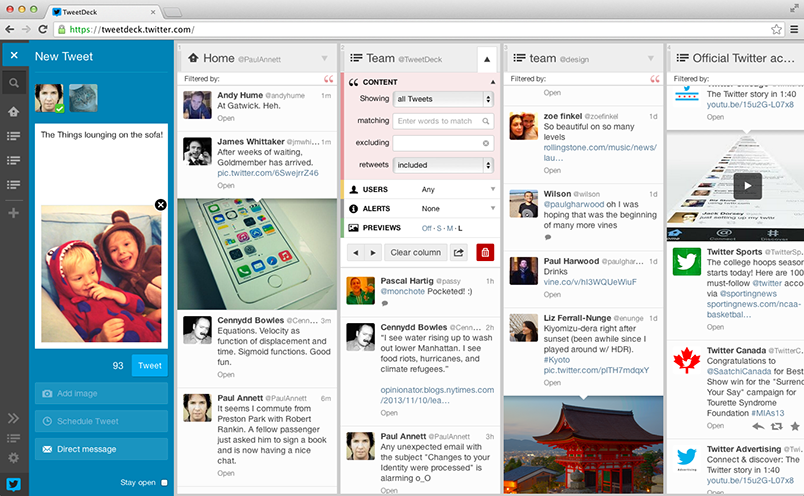Viewport: 804px width, 496px height.
Task: Click the Tweet button
Action: point(150,366)
